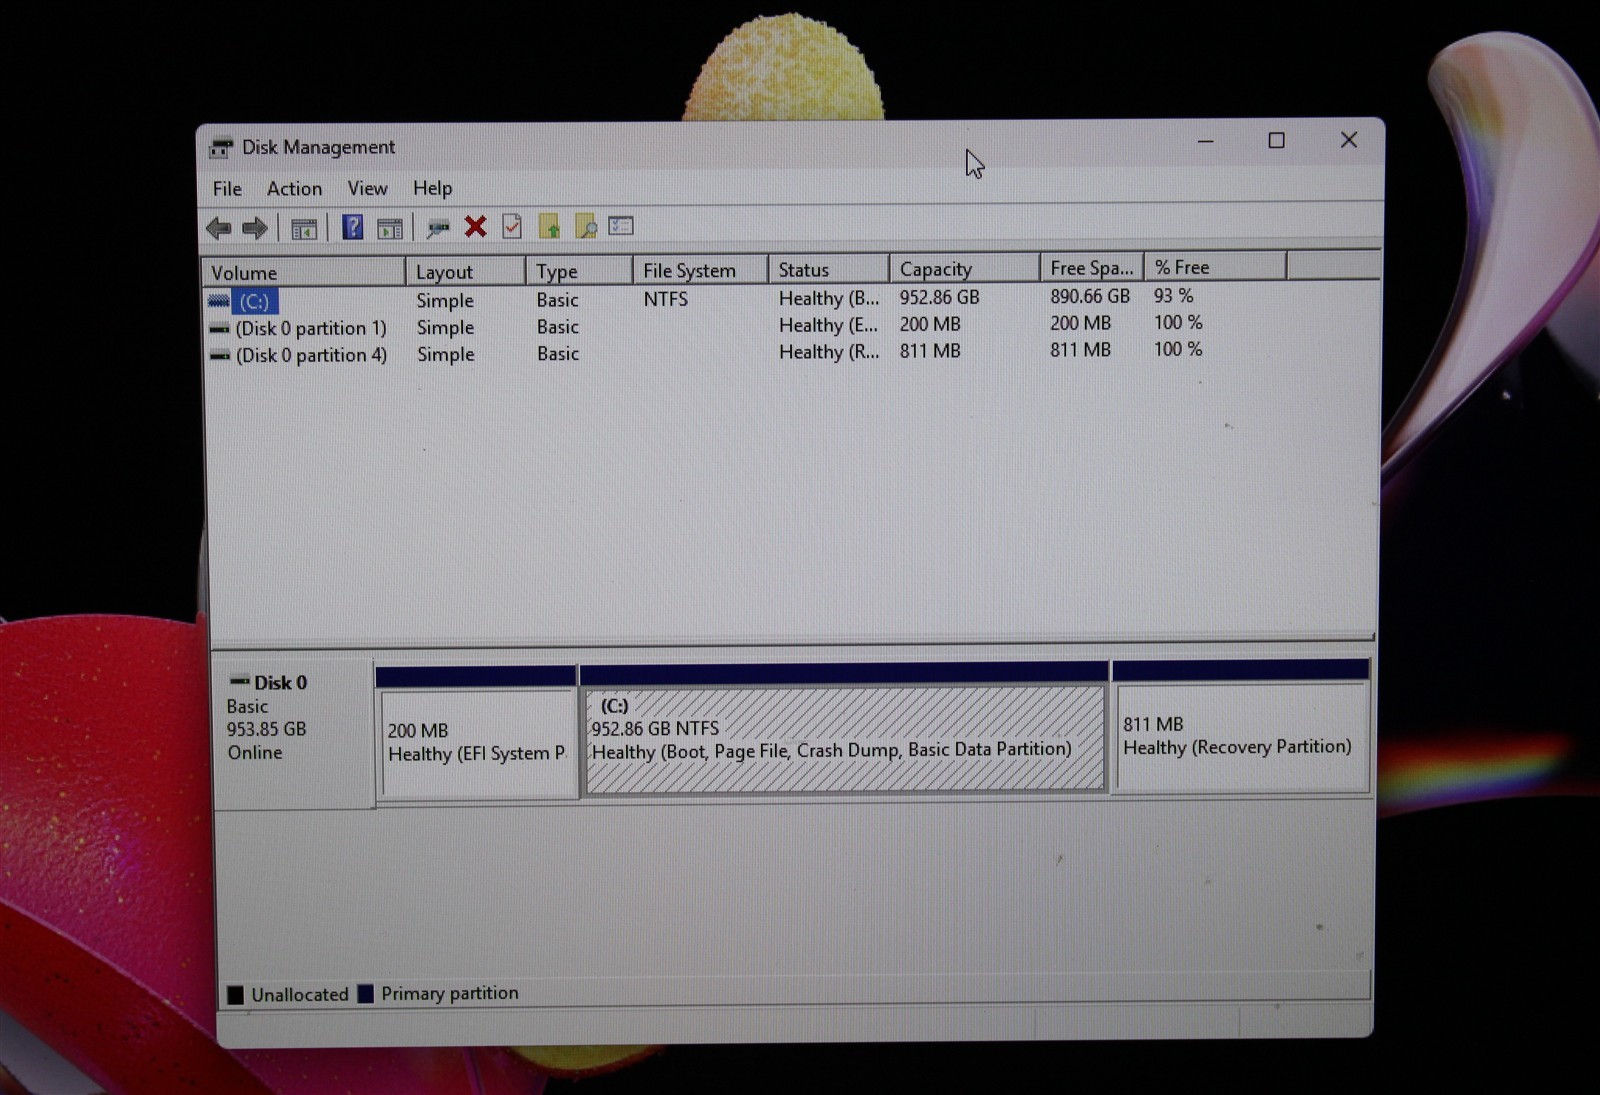Sort by % Free column header
Viewport: 1600px width, 1095px height.
[x=1214, y=267]
